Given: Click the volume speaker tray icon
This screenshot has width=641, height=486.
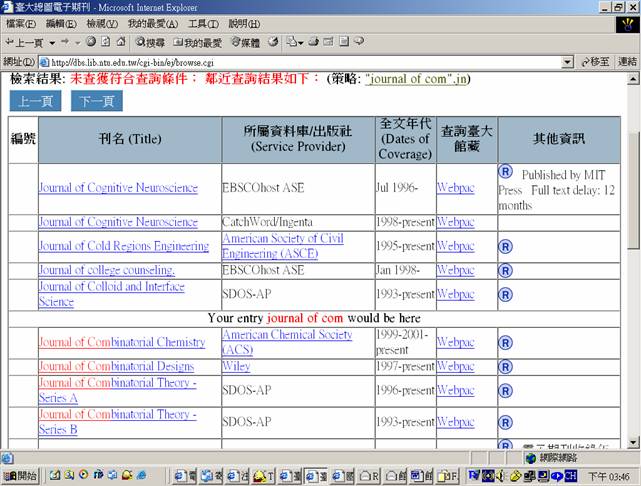Looking at the screenshot, I should click(x=500, y=475).
